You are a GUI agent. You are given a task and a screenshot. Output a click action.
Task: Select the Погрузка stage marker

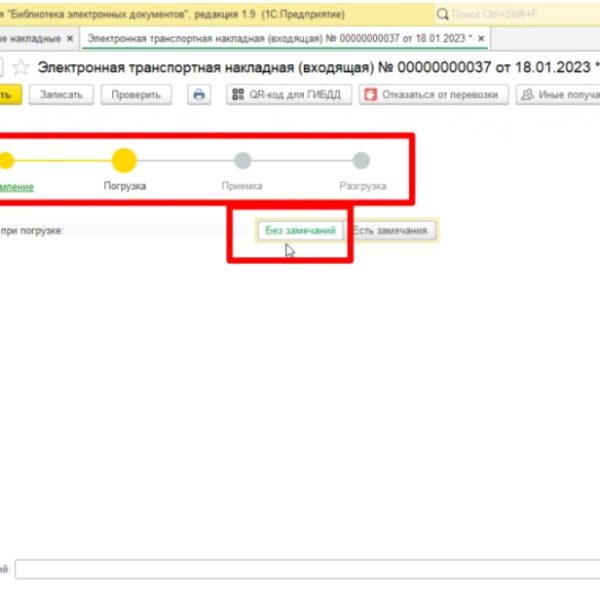tap(124, 160)
